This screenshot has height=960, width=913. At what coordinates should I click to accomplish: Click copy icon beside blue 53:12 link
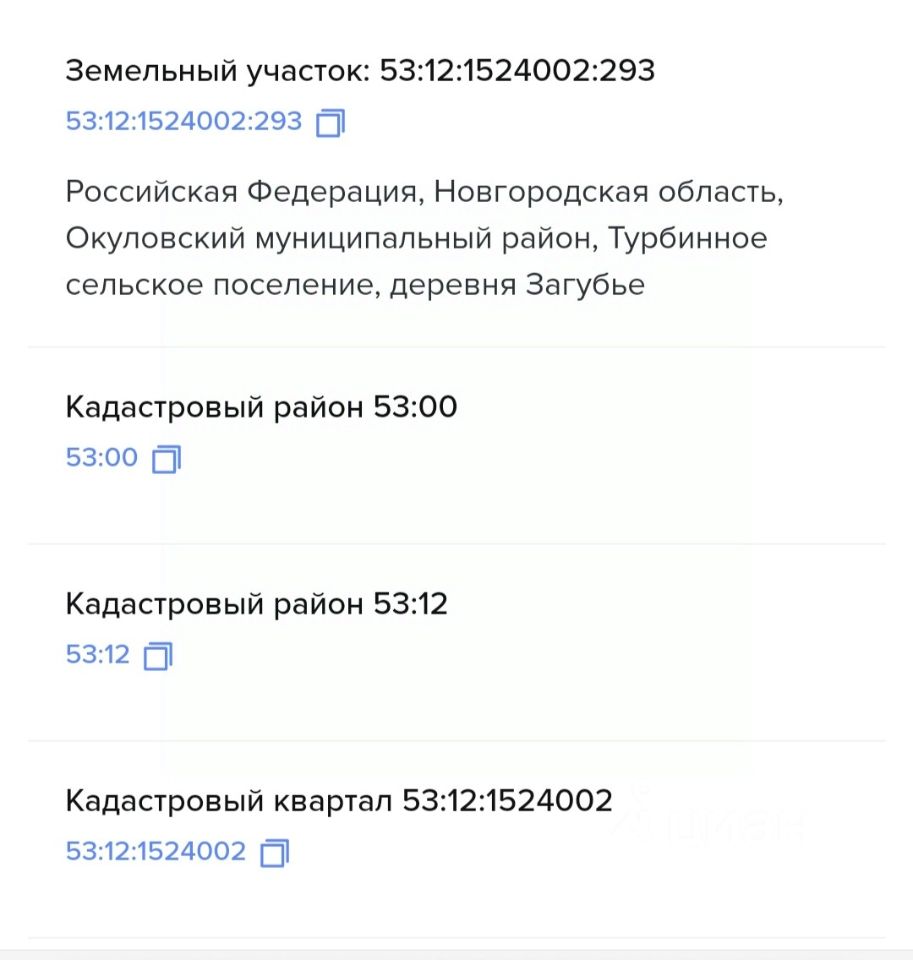pos(158,656)
